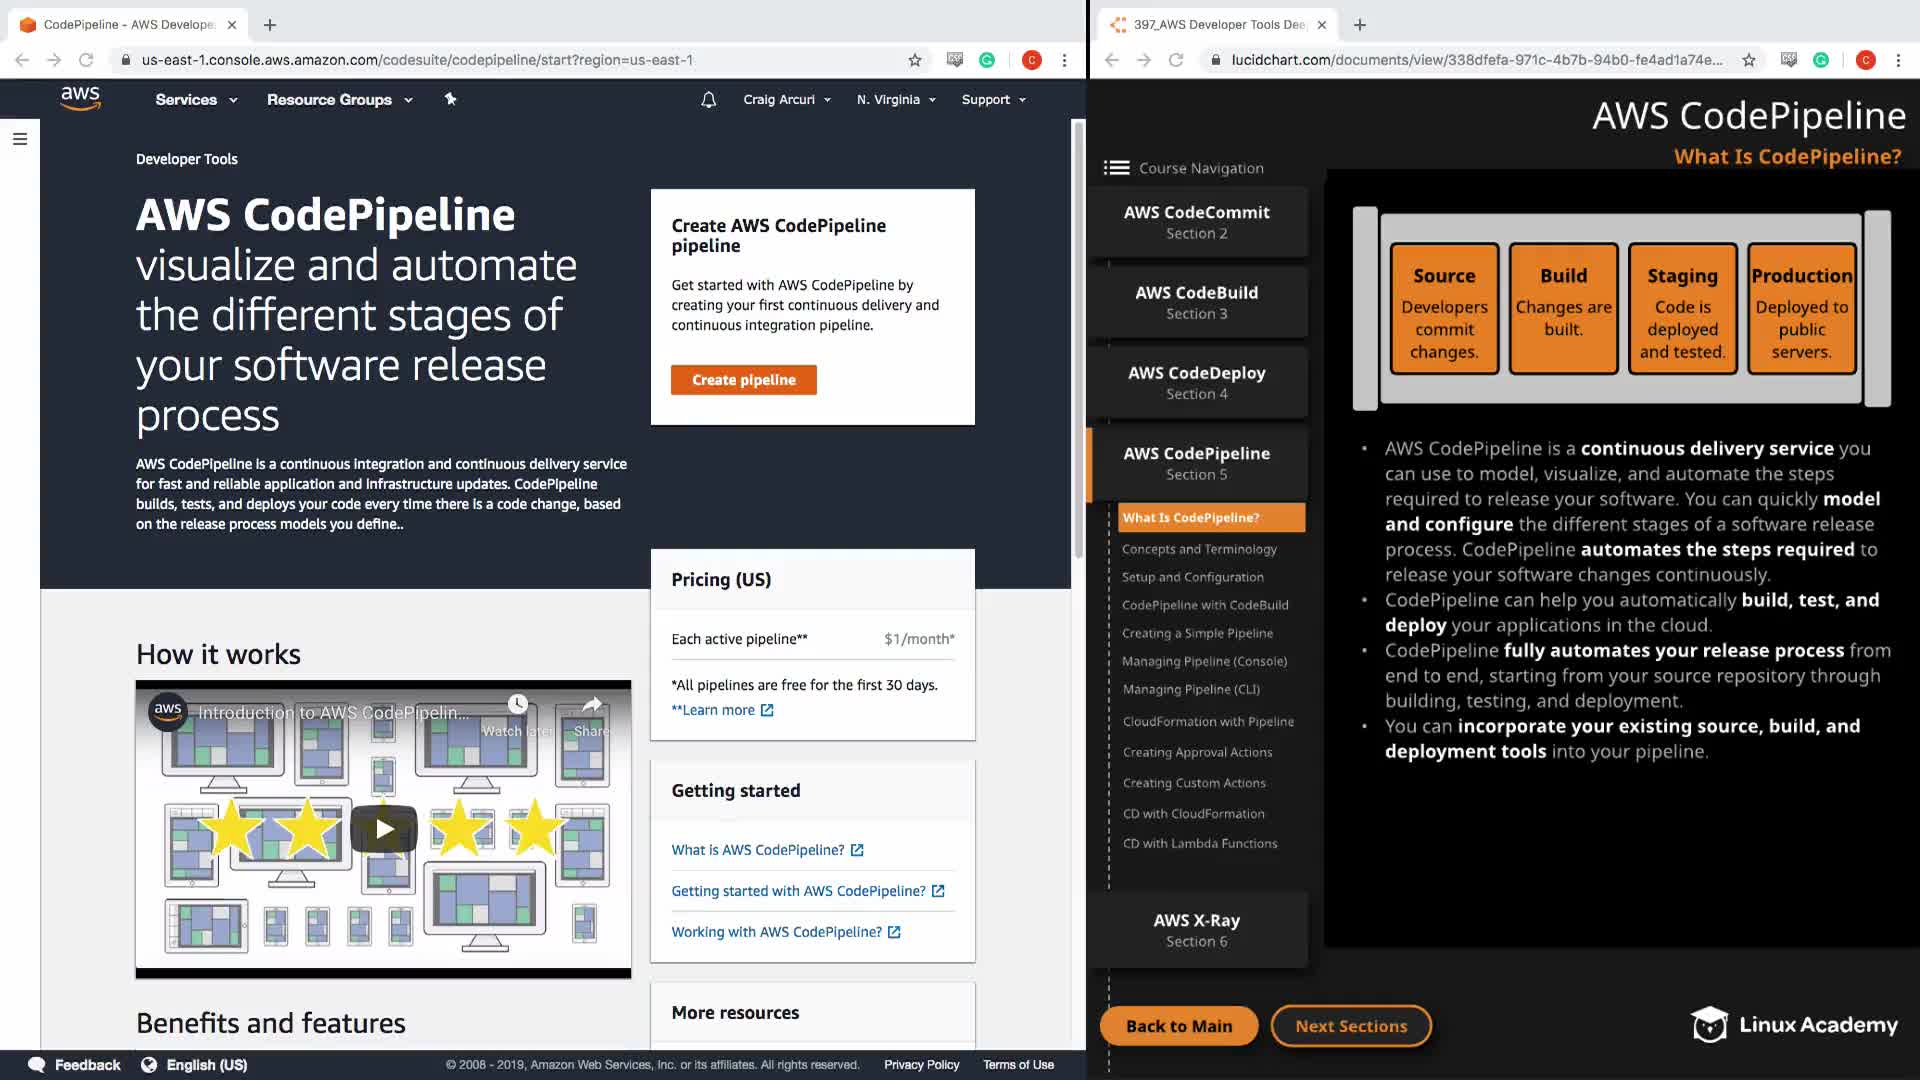Open the Craig Arcuri account dropdown
This screenshot has height=1080, width=1920.
click(x=786, y=100)
